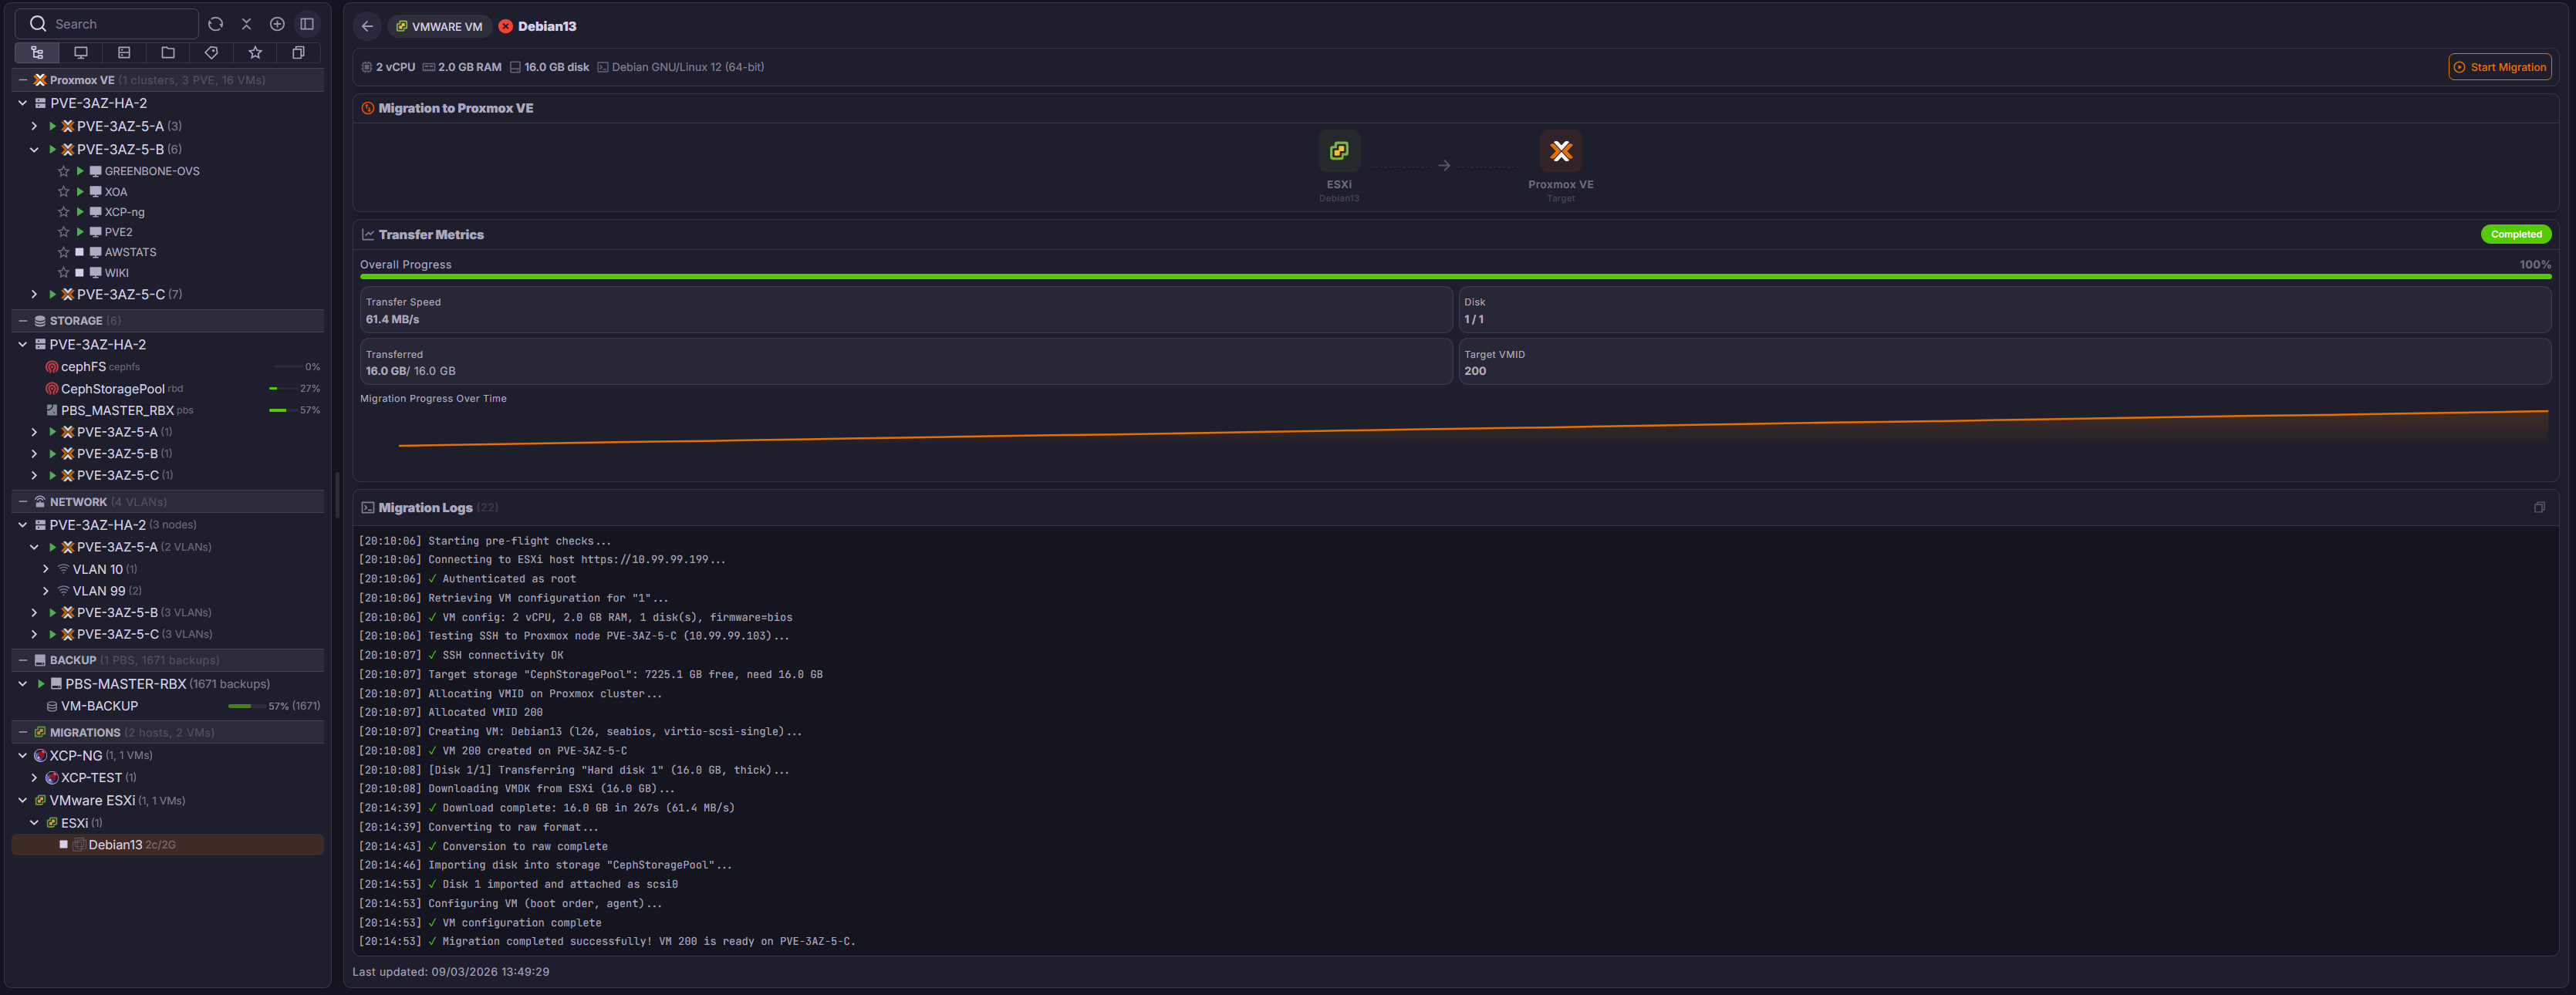Image resolution: width=2576 pixels, height=995 pixels.
Task: Click the Completed status badge
Action: (2516, 234)
